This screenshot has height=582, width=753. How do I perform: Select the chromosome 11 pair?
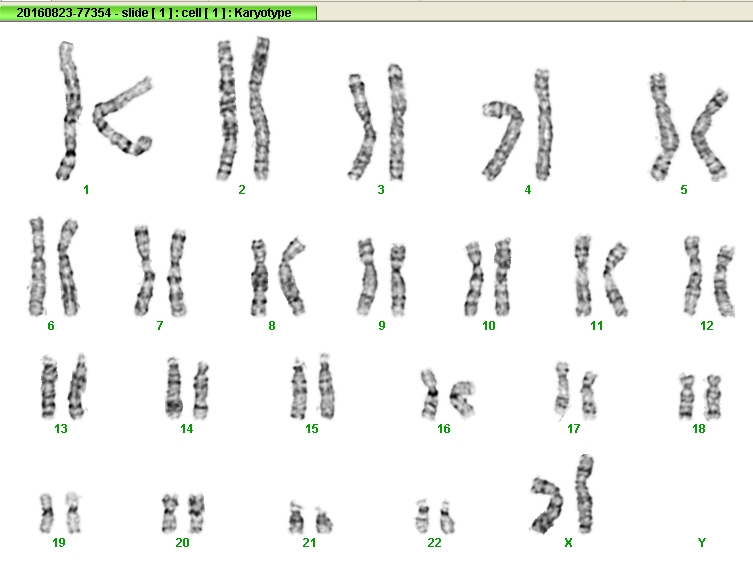[x=602, y=276]
